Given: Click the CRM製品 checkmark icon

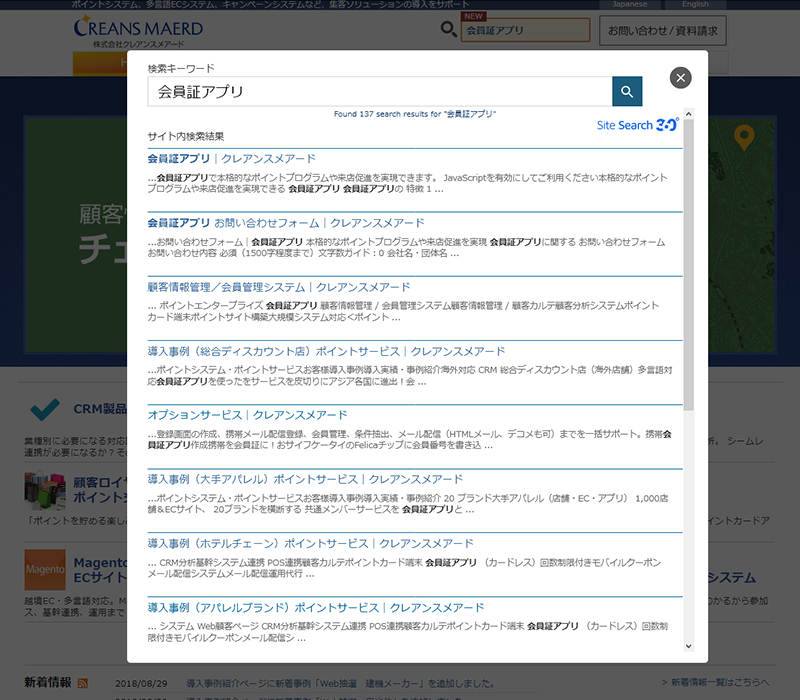Looking at the screenshot, I should [45, 410].
